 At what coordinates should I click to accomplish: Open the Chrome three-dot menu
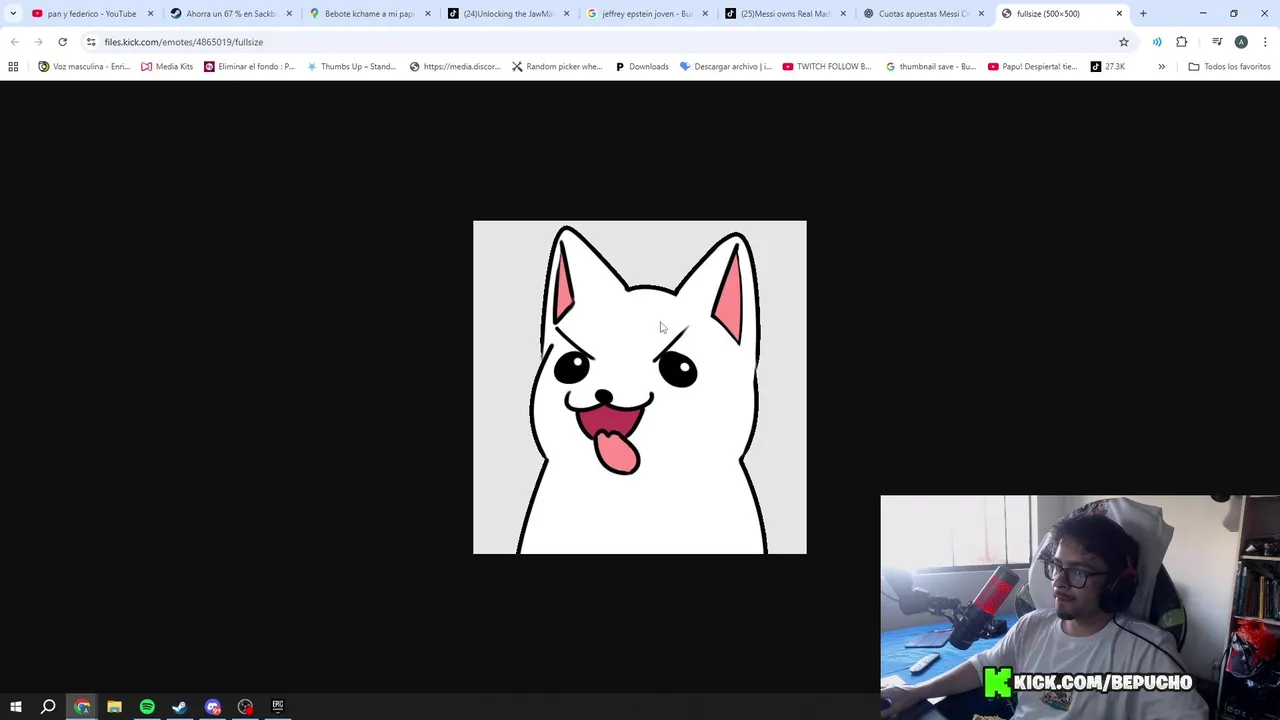click(x=1265, y=42)
